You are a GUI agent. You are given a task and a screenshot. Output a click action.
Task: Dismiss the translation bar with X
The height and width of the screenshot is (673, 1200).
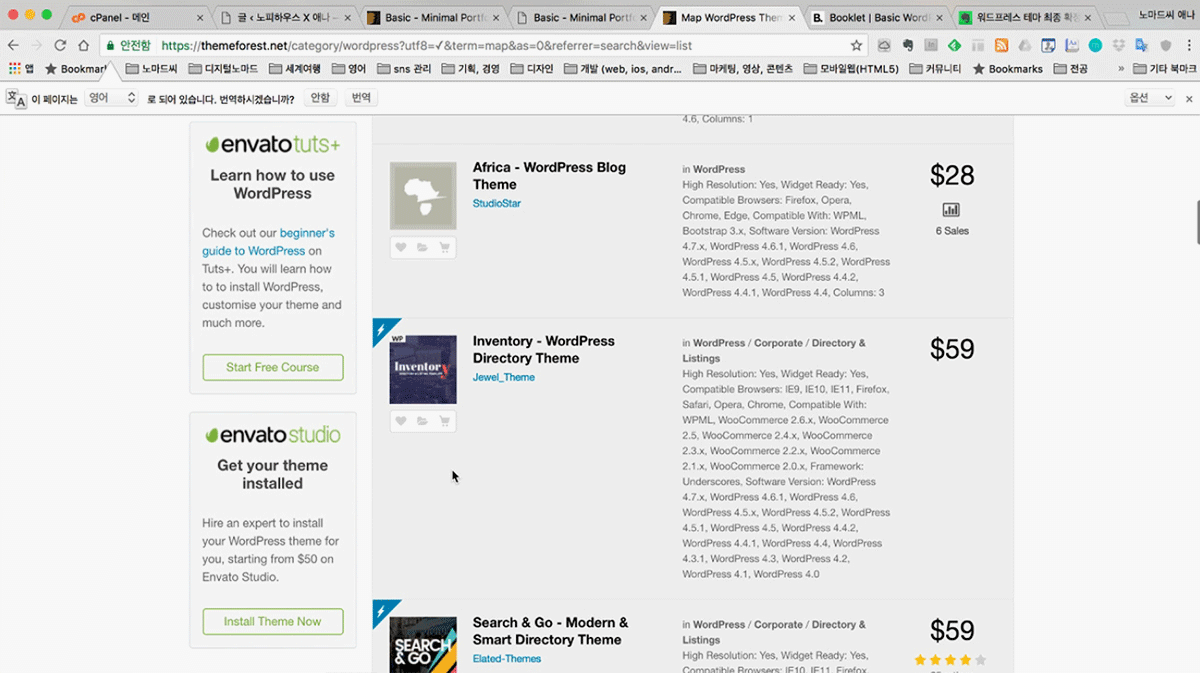click(1189, 99)
